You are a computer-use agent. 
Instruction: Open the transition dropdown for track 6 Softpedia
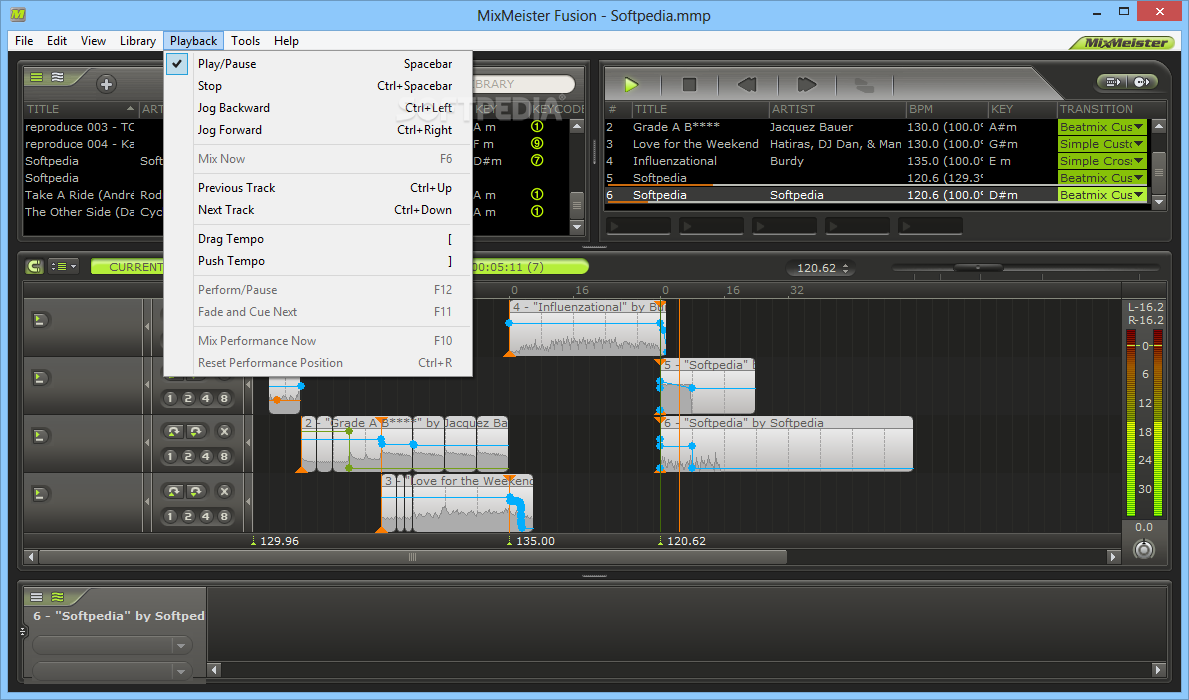(x=1139, y=195)
